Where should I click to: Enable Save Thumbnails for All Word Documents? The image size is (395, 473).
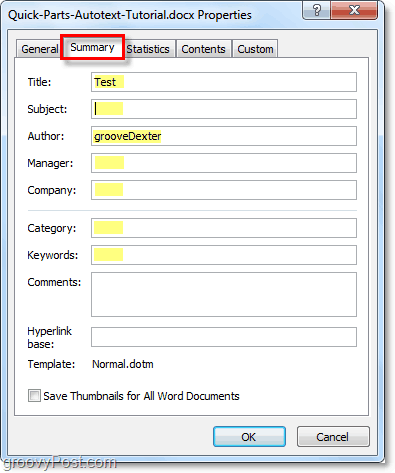point(34,396)
